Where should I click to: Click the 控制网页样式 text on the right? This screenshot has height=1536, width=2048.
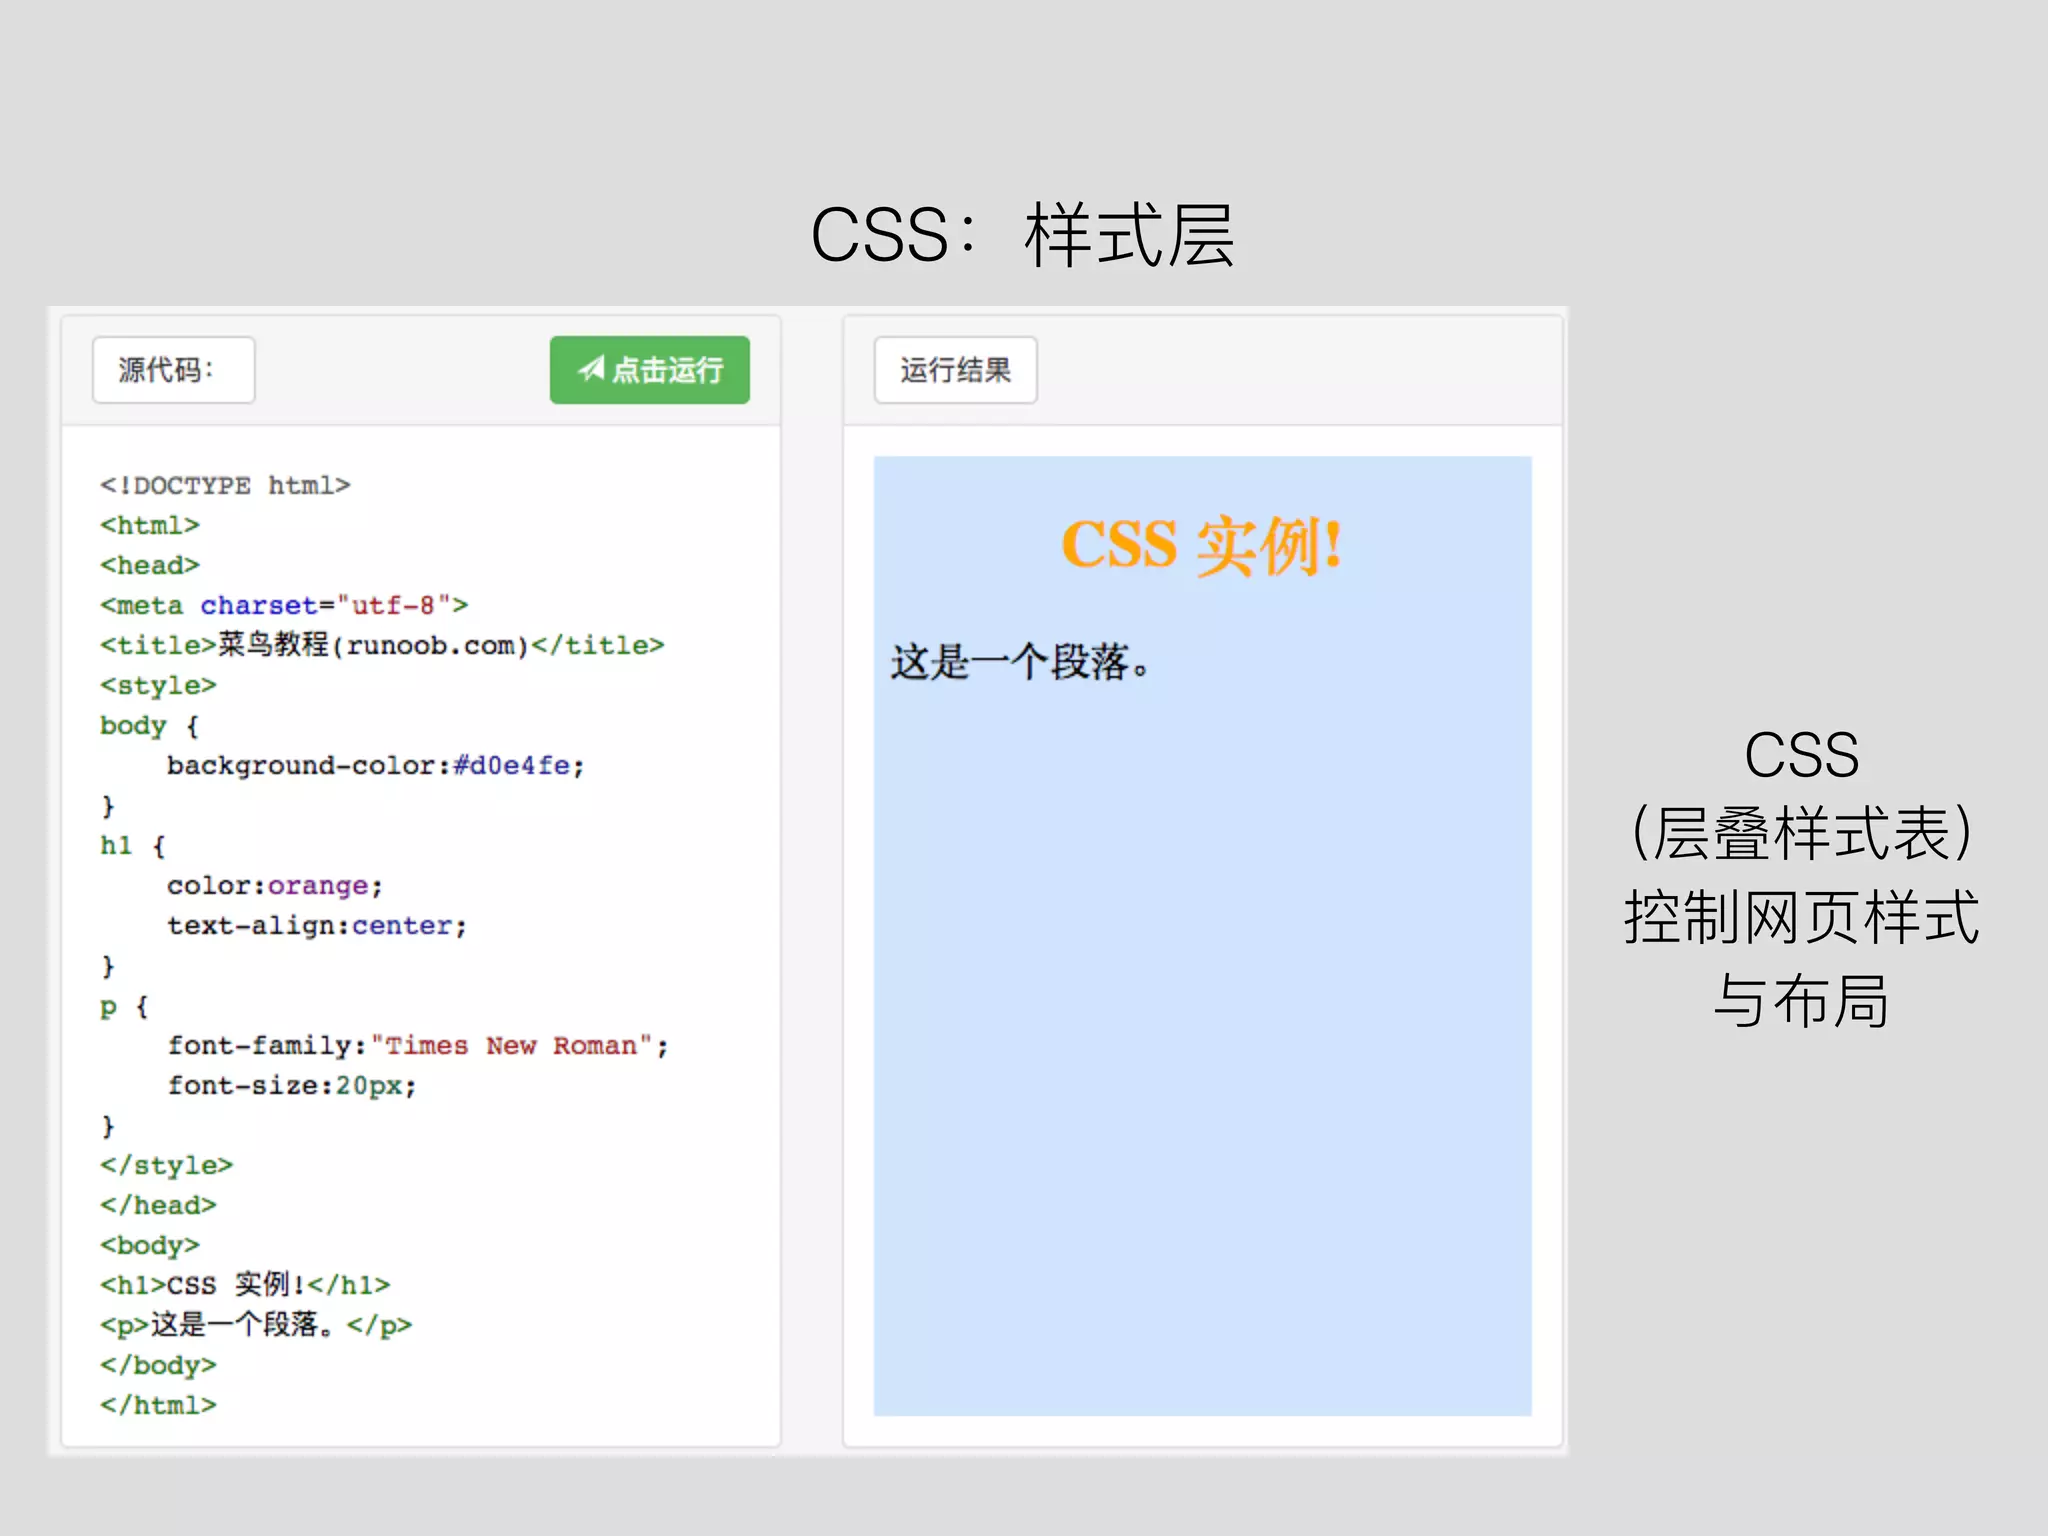(x=1802, y=918)
